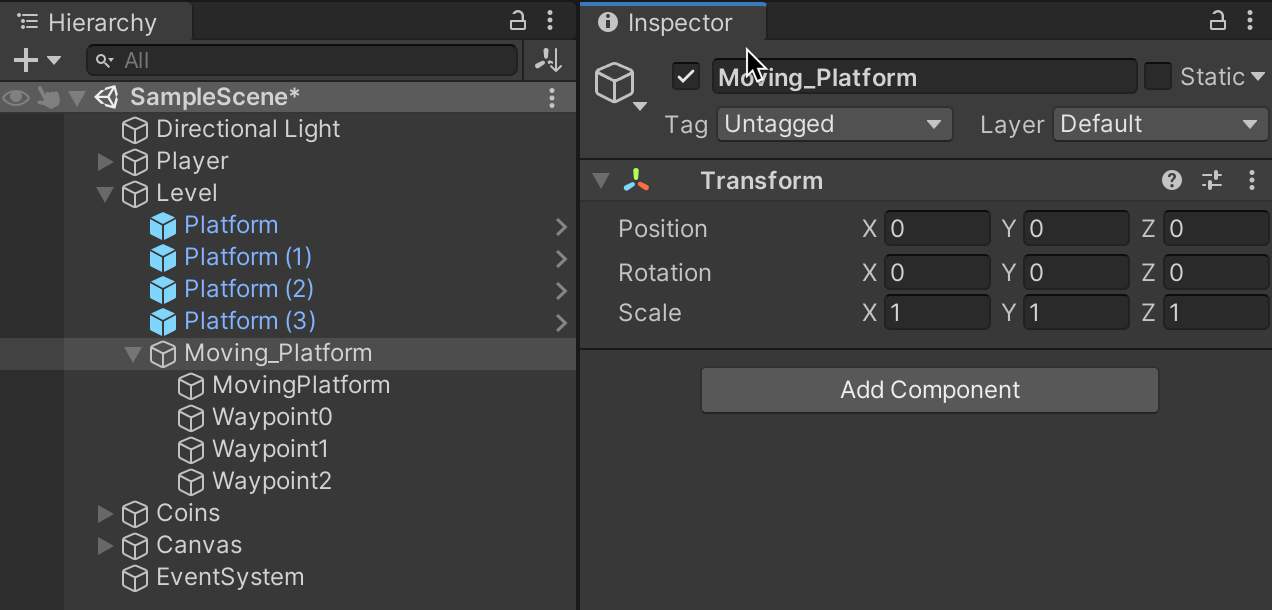Open Transform presets slider icon
Viewport: 1272px width, 610px height.
(1212, 180)
